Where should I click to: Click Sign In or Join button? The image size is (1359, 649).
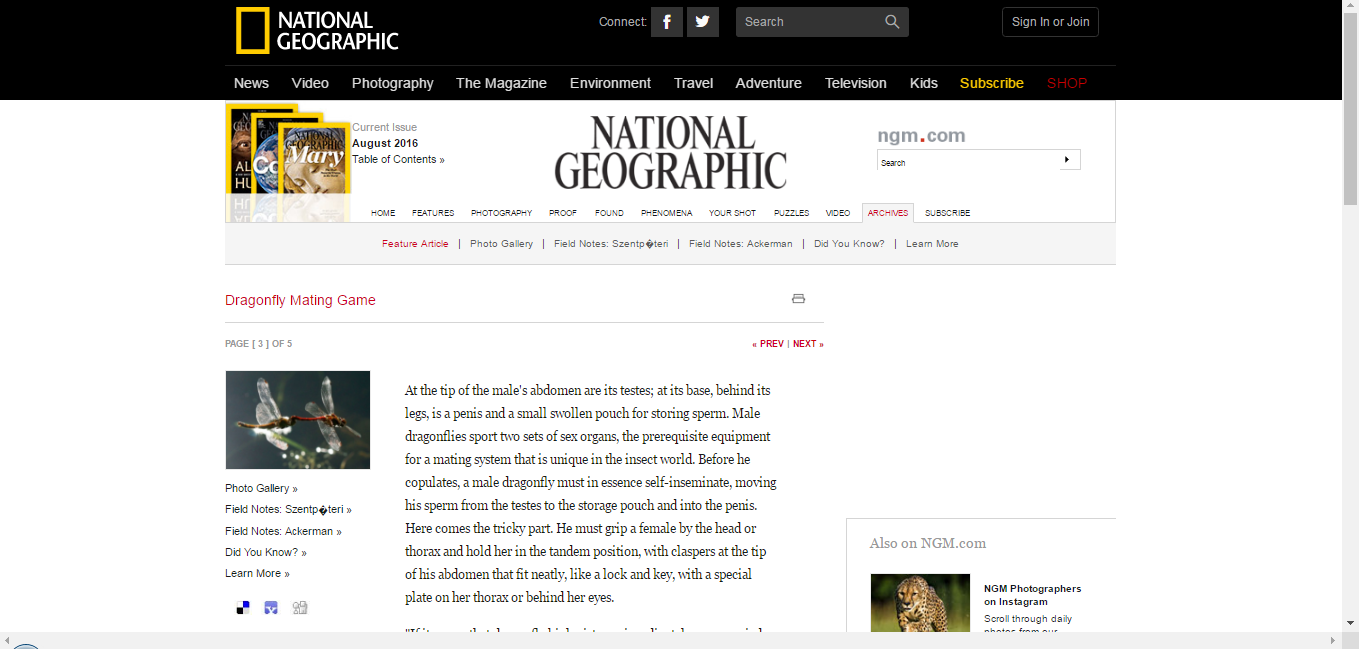(x=1050, y=22)
